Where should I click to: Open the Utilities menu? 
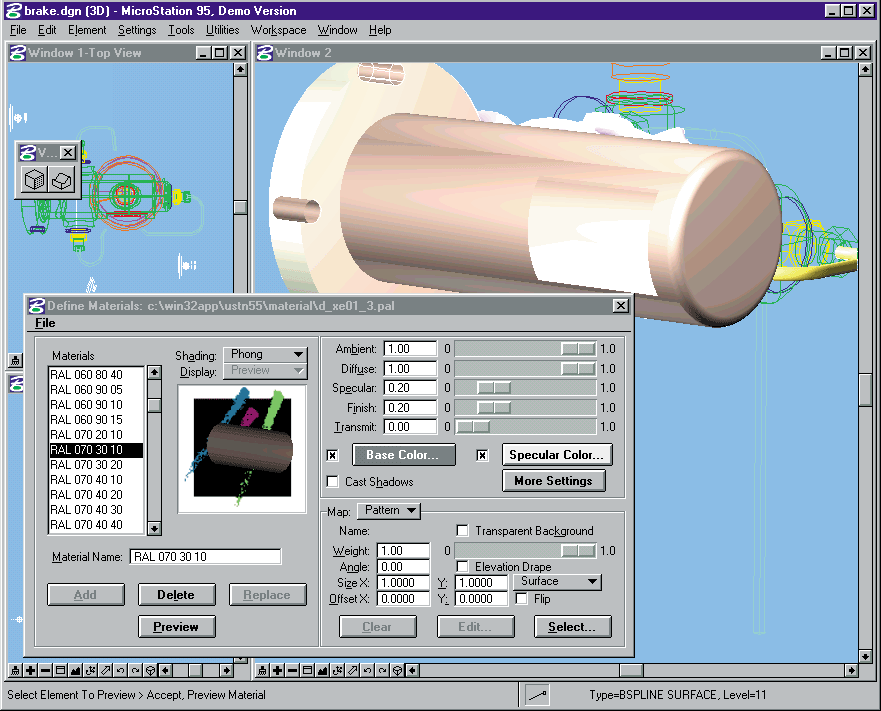point(223,30)
